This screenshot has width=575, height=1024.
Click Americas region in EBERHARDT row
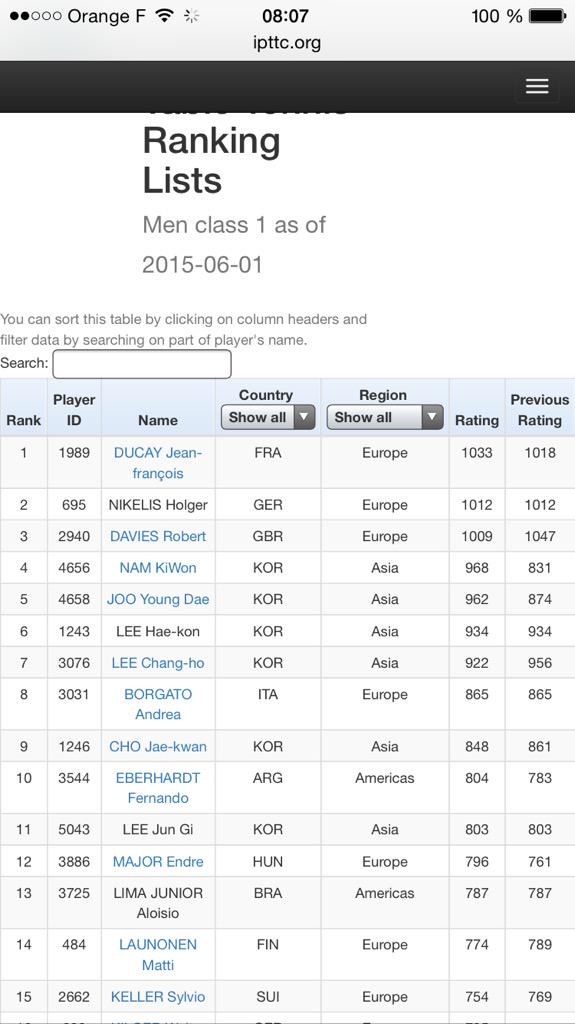coord(385,778)
